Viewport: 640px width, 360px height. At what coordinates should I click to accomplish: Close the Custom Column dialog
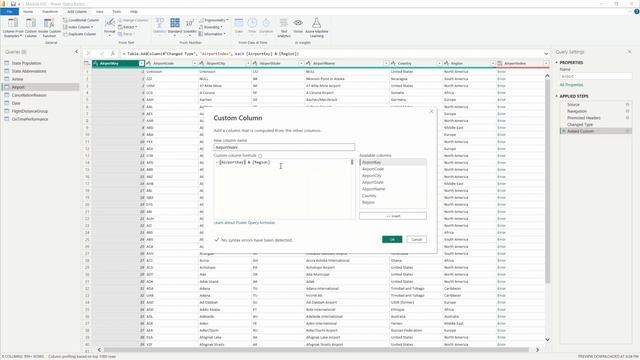click(431, 111)
